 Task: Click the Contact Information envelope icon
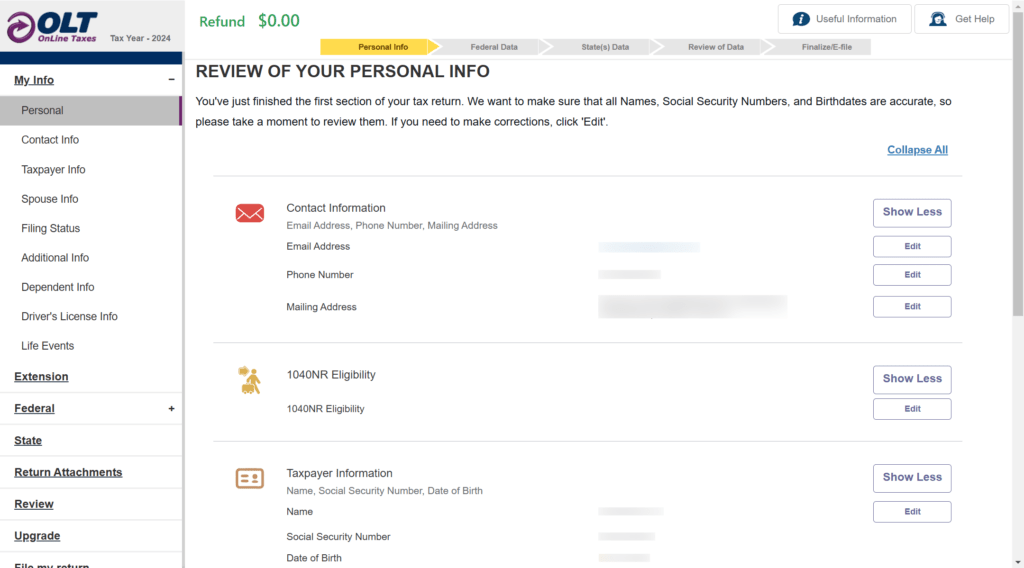coord(249,213)
